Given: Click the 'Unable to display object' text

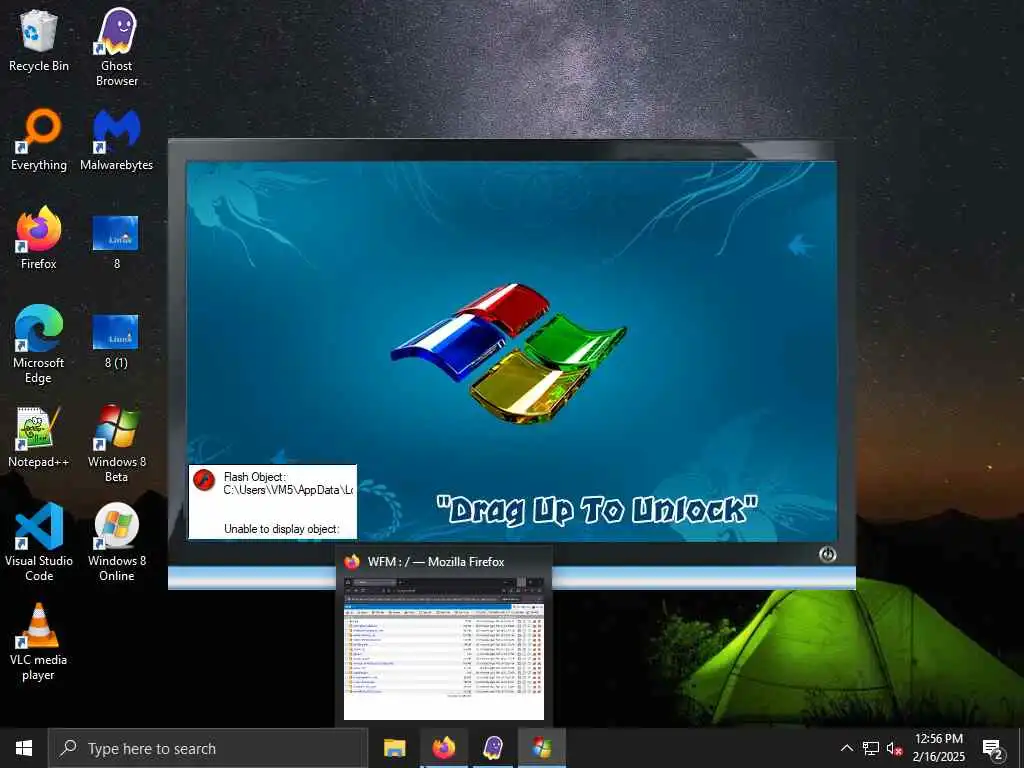Looking at the screenshot, I should 281,529.
